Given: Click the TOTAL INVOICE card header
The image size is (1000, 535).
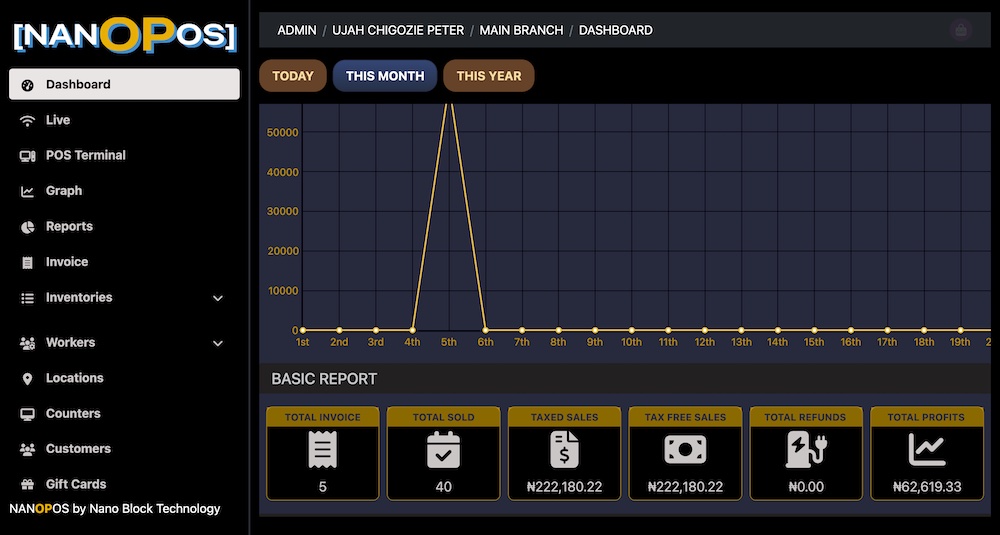Looking at the screenshot, I should (x=323, y=417).
